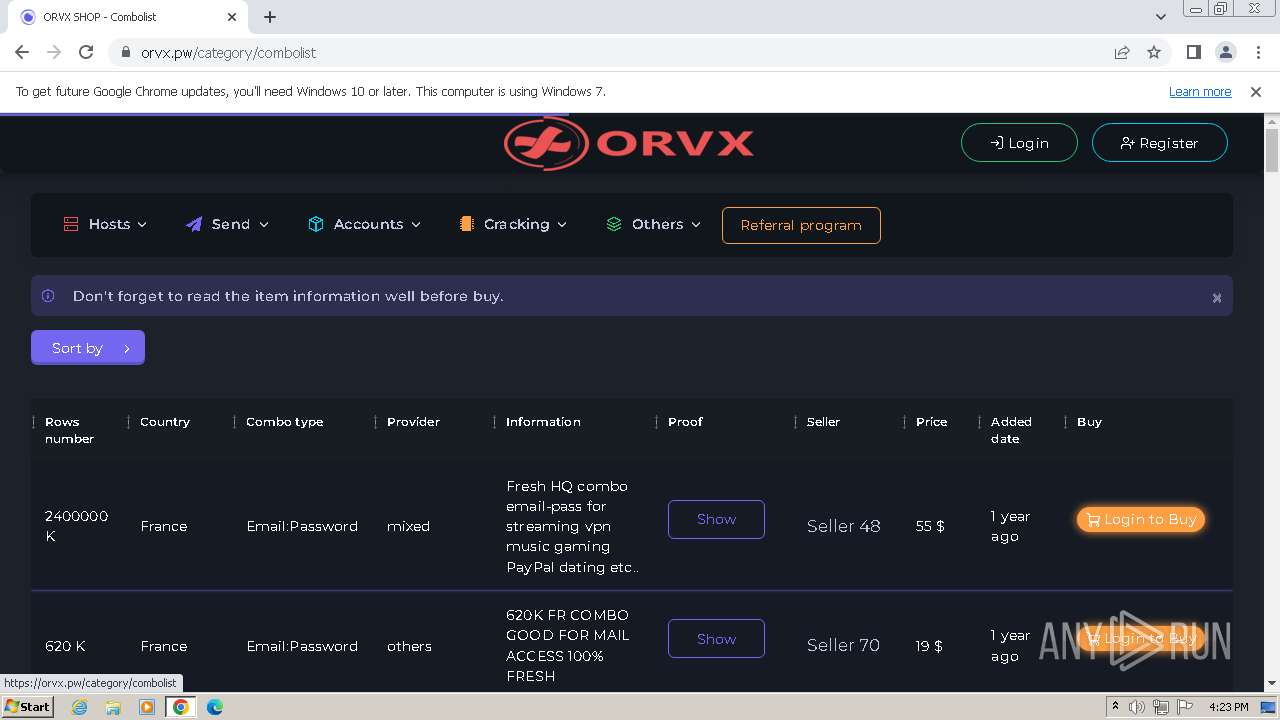Click the taskbar clock showing 4:23 PM
The image size is (1280, 720).
point(1229,707)
